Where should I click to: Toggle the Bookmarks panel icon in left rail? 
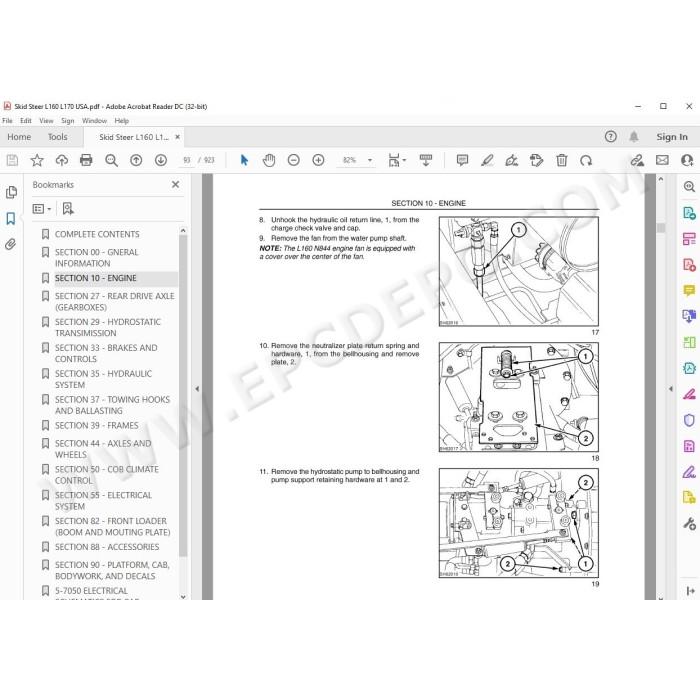(11, 218)
